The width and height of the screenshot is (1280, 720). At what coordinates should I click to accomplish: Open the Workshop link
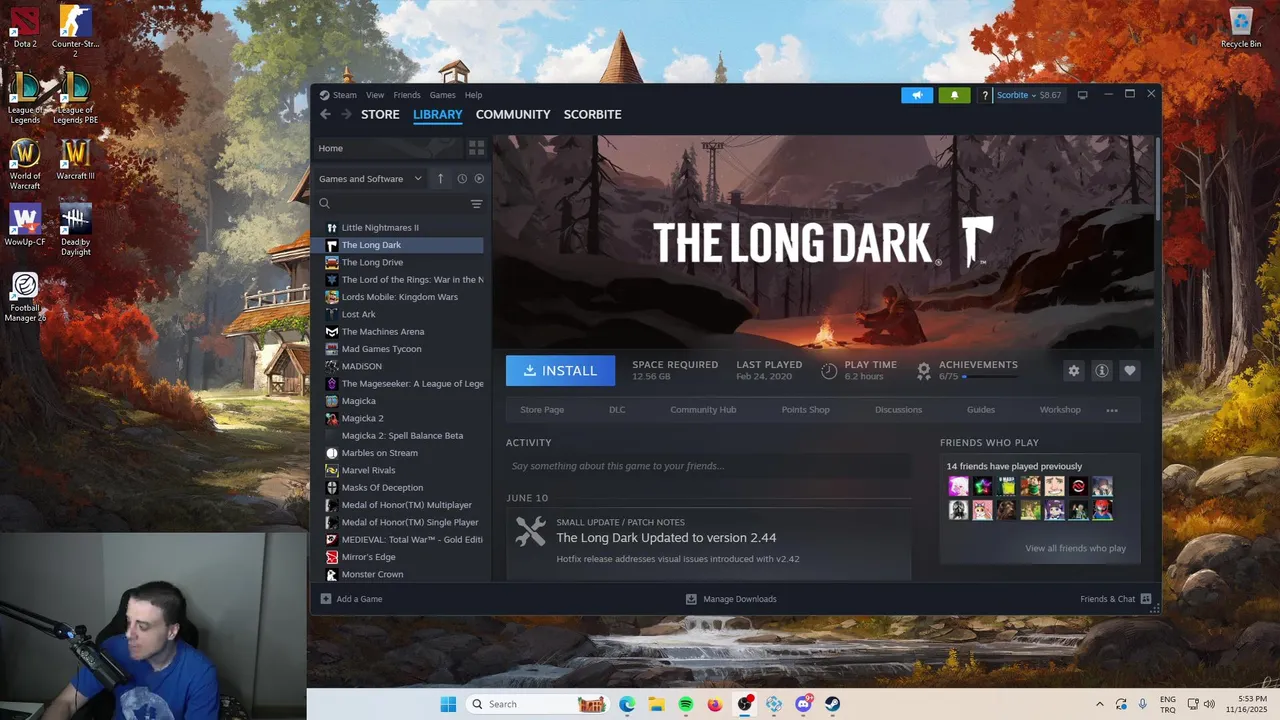1060,410
